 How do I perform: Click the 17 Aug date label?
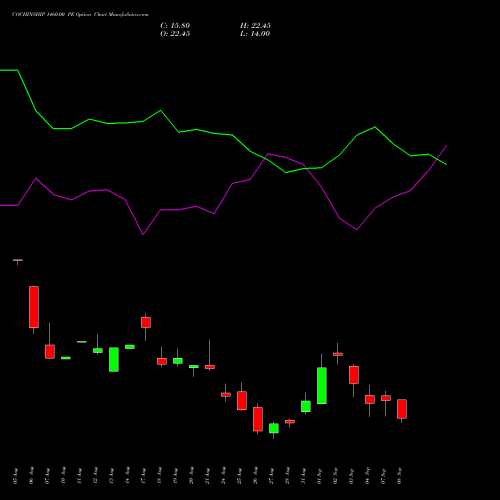(143, 476)
